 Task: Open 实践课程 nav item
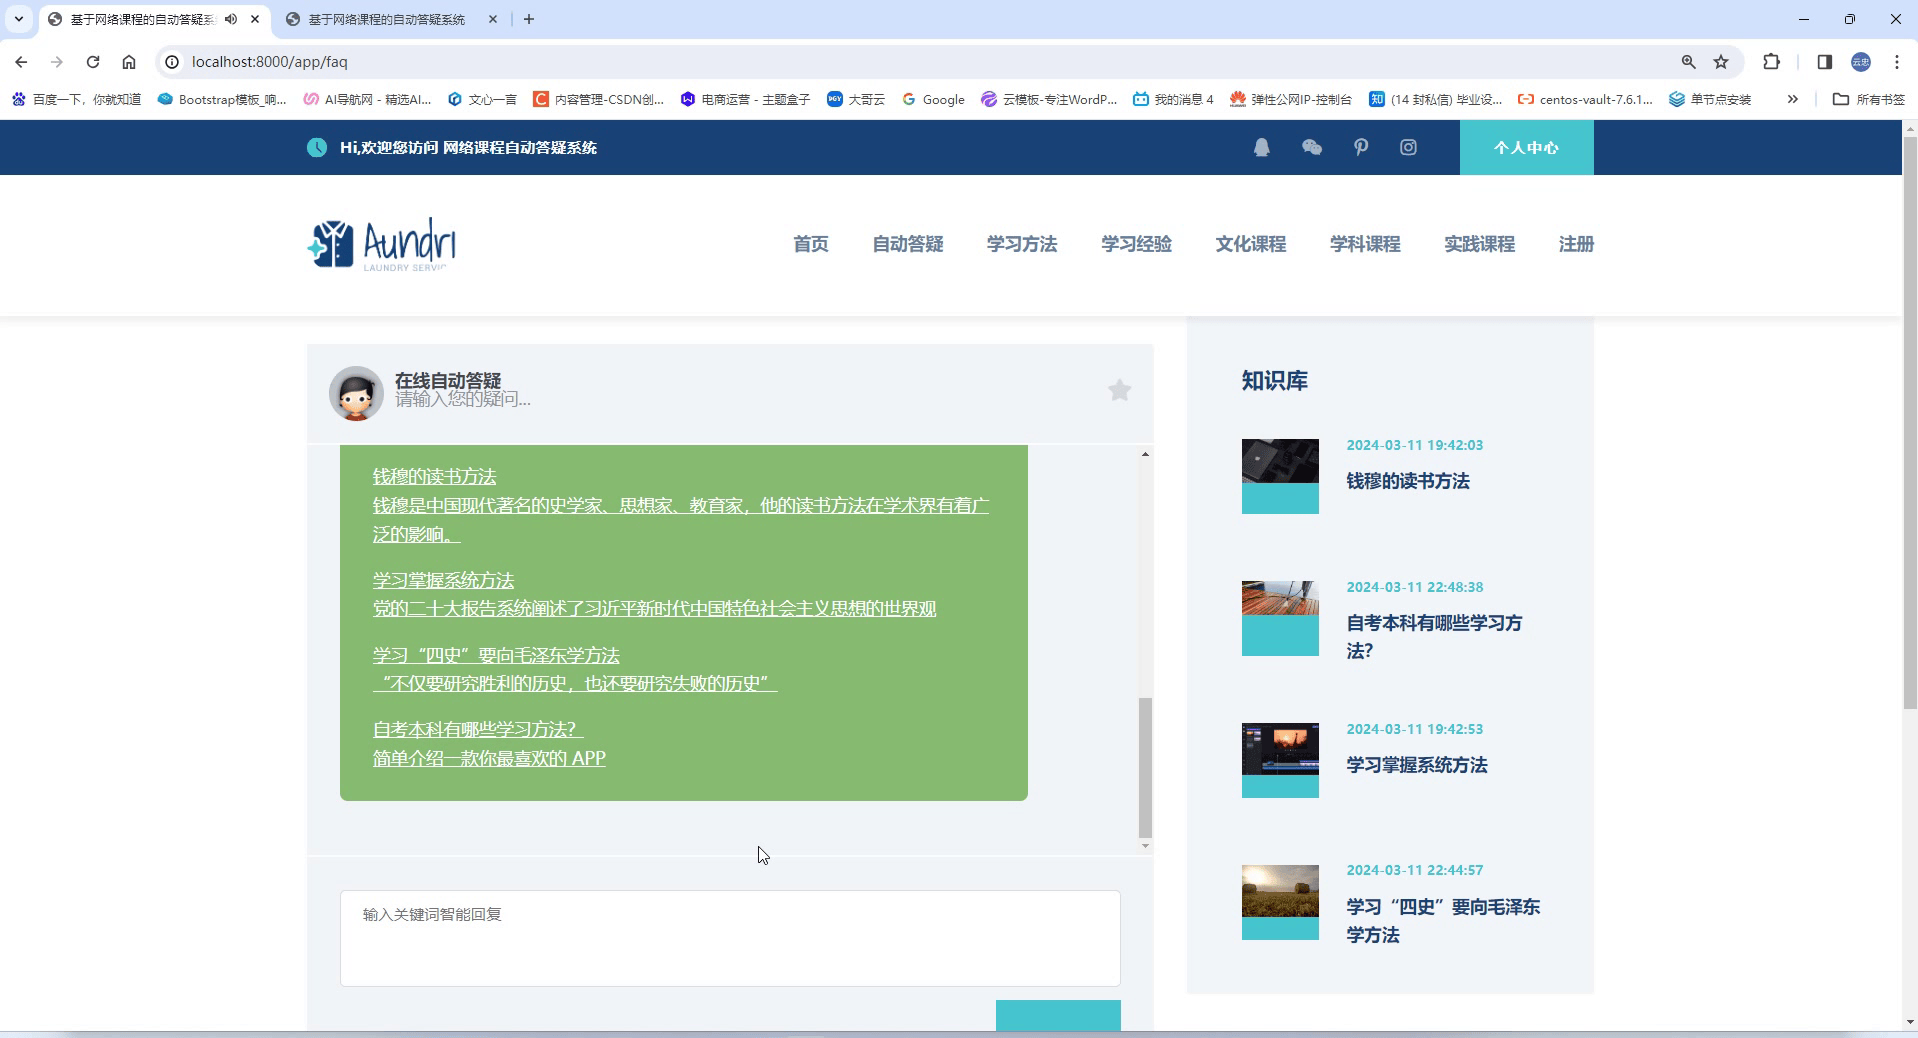pyautogui.click(x=1480, y=244)
